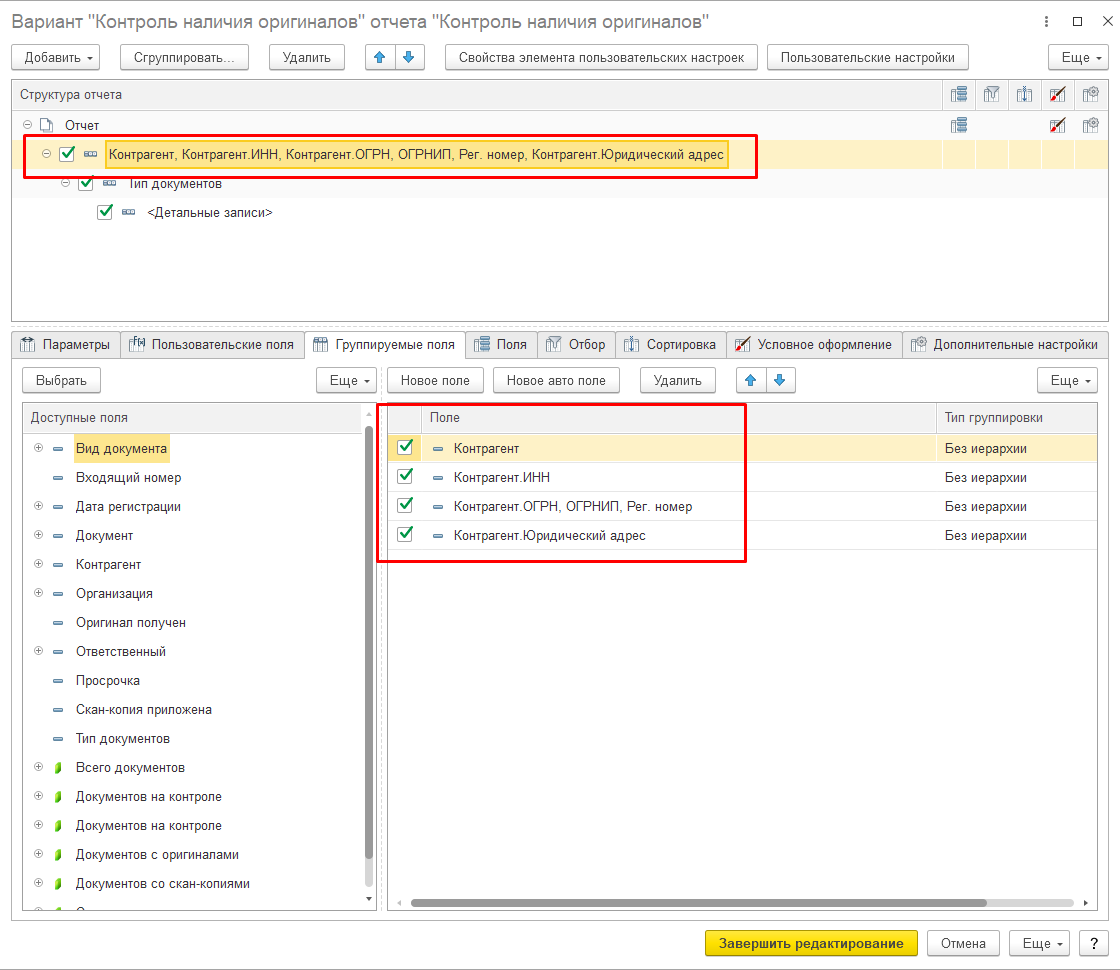Toggle Контрагент.ОГРН, ОГРНИП, Рег. номер checkbox
The width and height of the screenshot is (1120, 970).
coord(405,505)
